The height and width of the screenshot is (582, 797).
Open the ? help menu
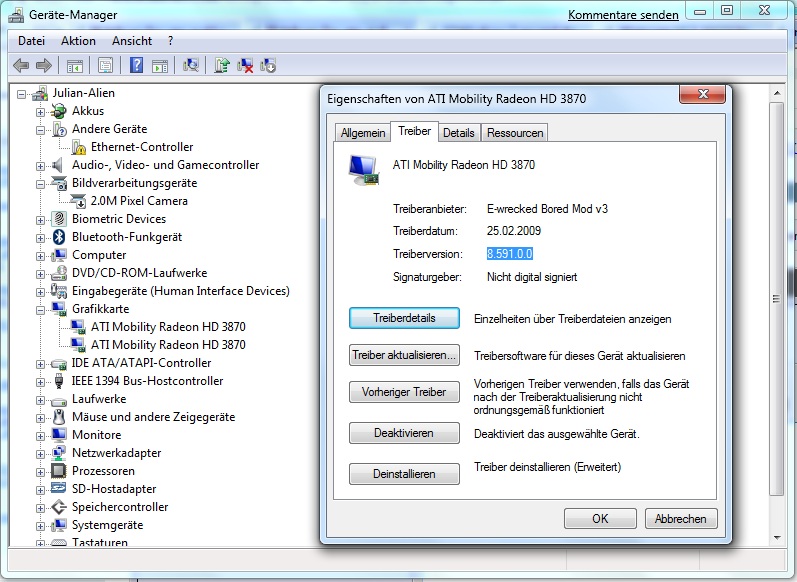click(170, 41)
